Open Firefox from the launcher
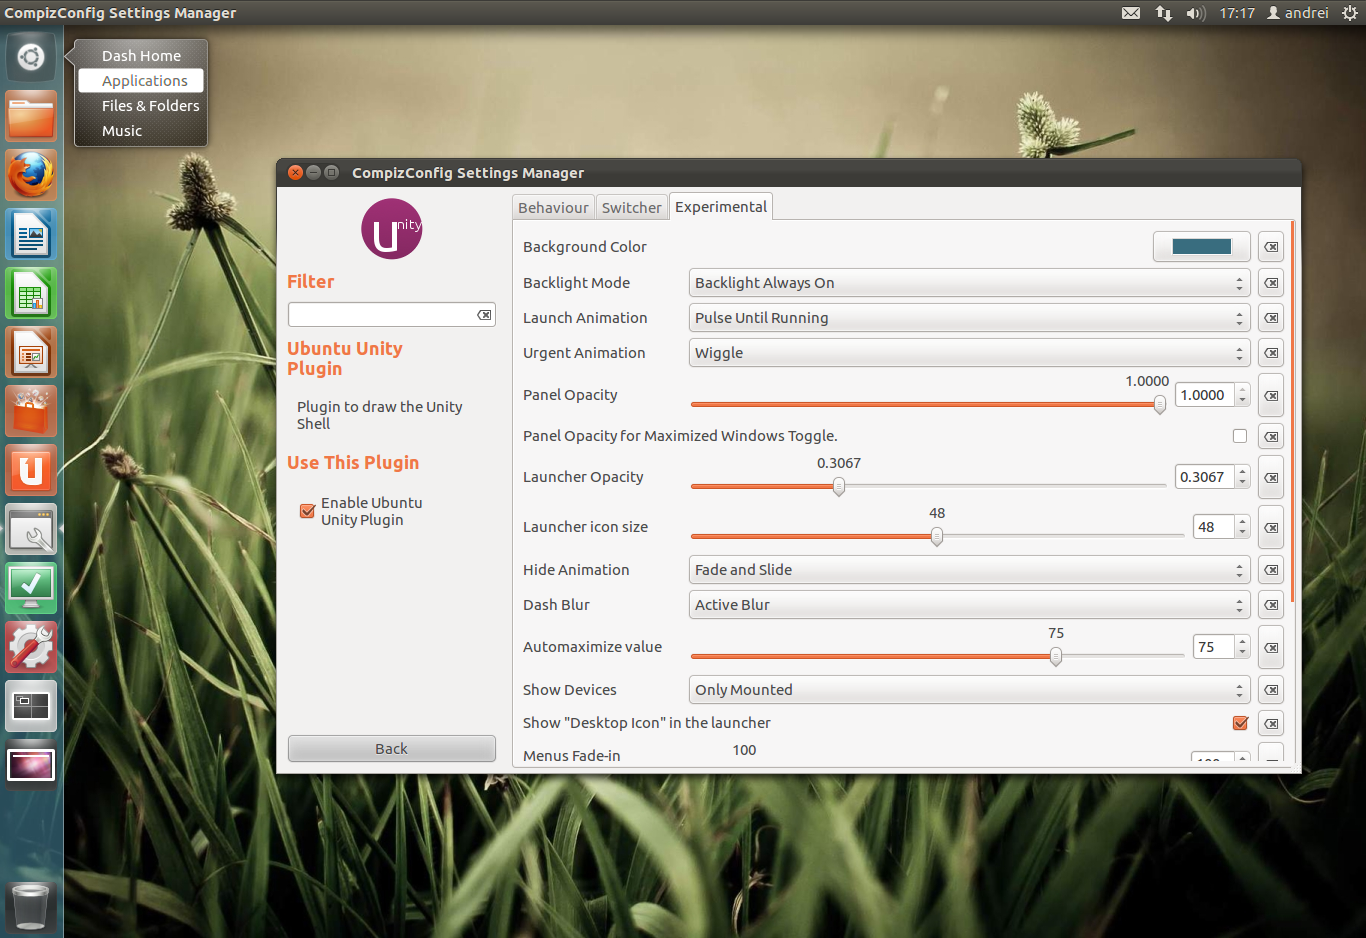 click(x=31, y=175)
